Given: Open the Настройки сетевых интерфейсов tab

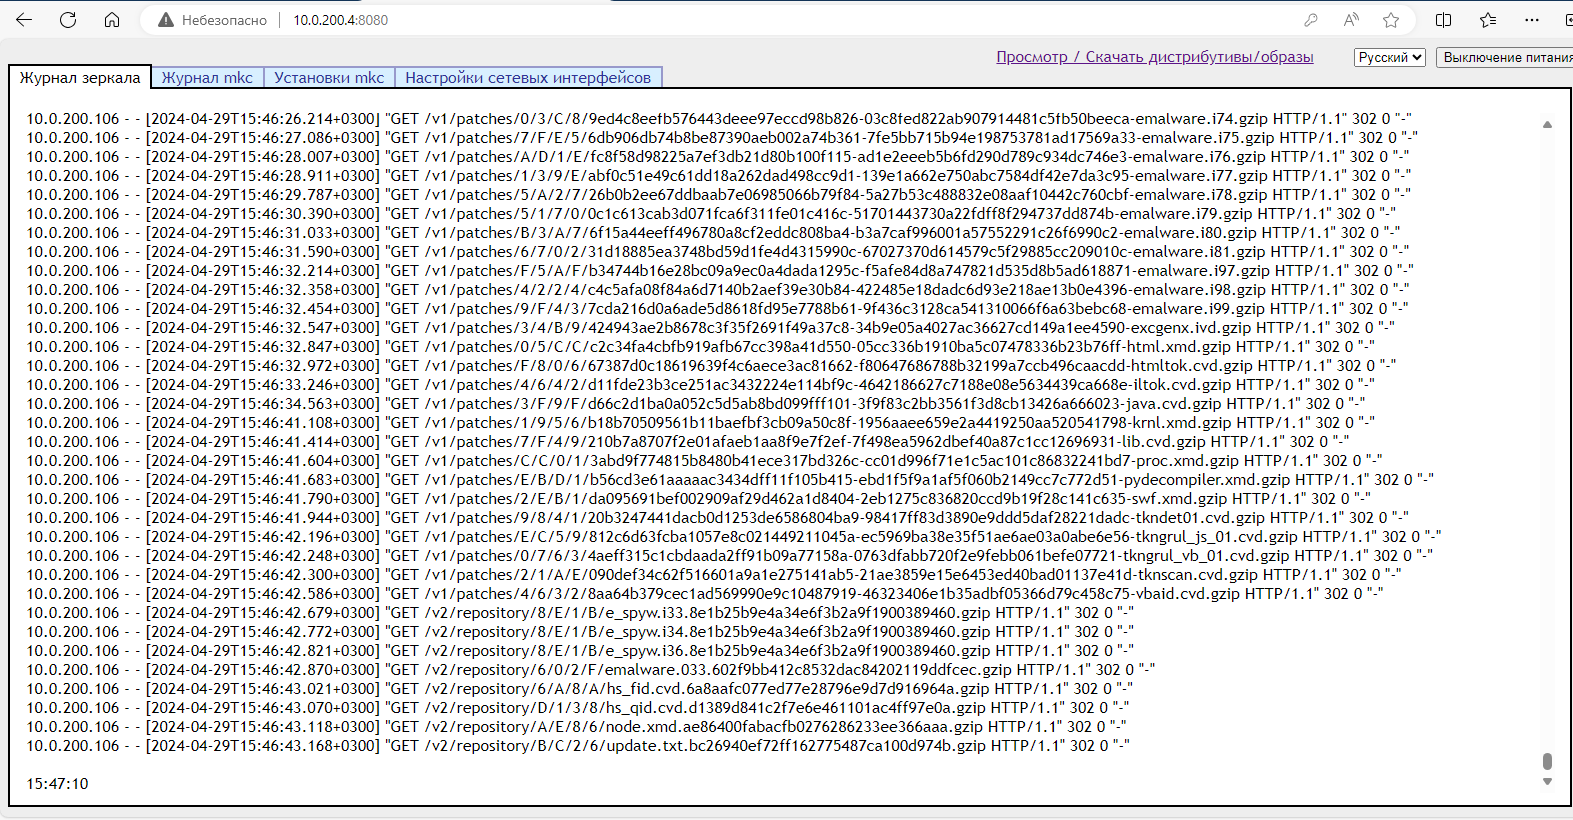Looking at the screenshot, I should [528, 77].
